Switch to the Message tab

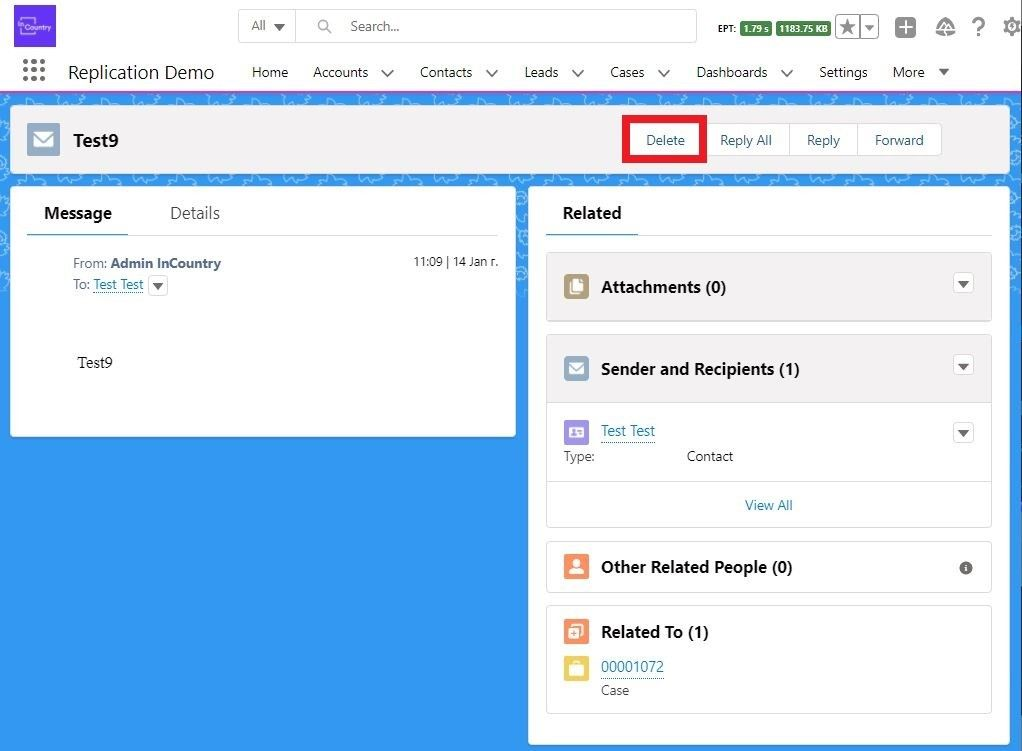pos(78,213)
